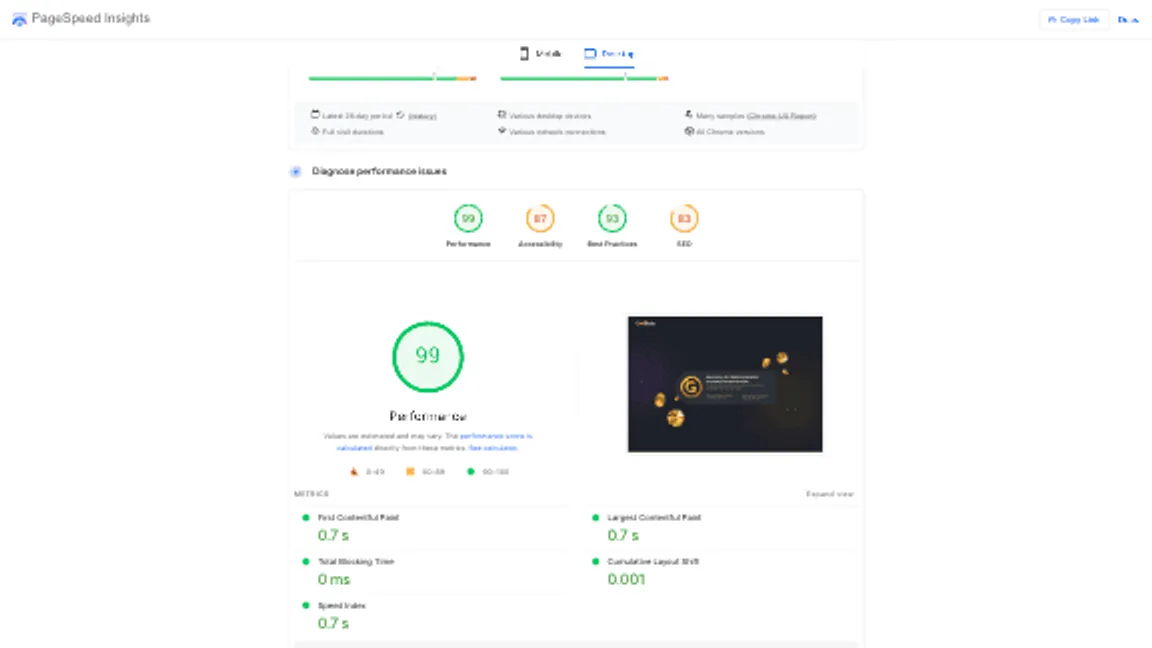Click the Total Blocking Time label
The image size is (1152, 648).
[x=356, y=562]
